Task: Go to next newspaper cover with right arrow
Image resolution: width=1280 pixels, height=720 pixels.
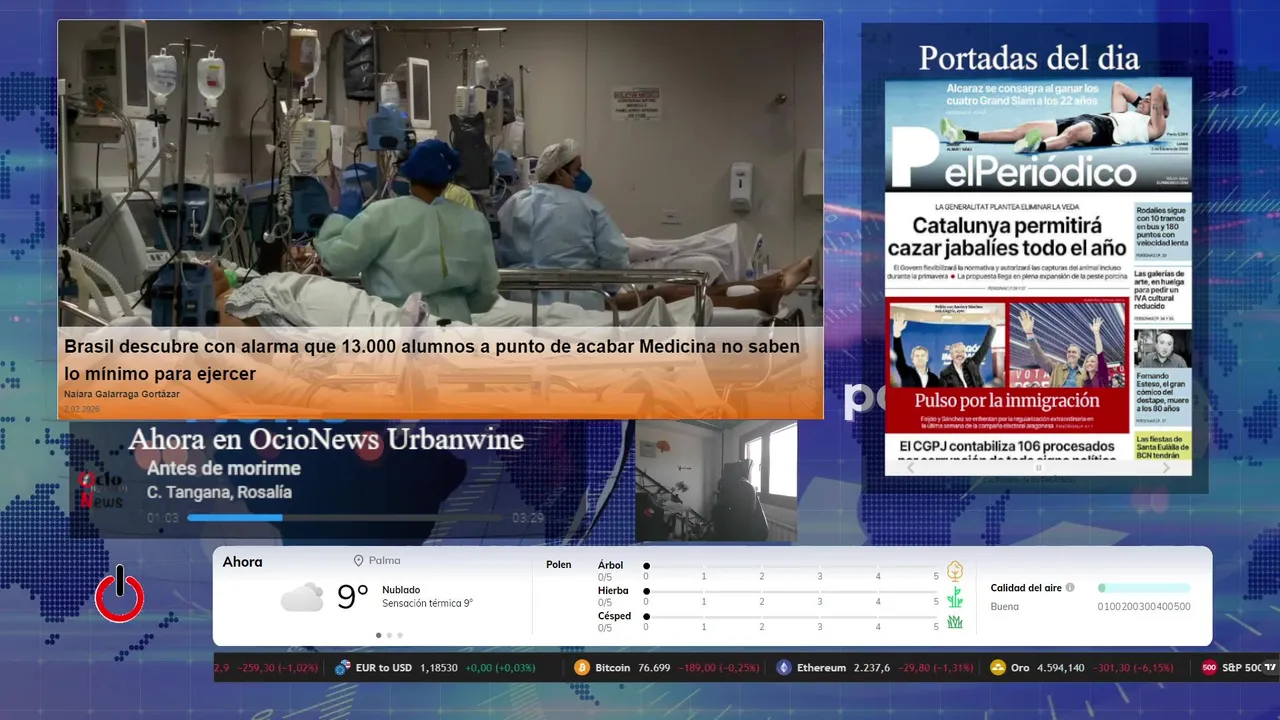Action: click(x=1166, y=467)
